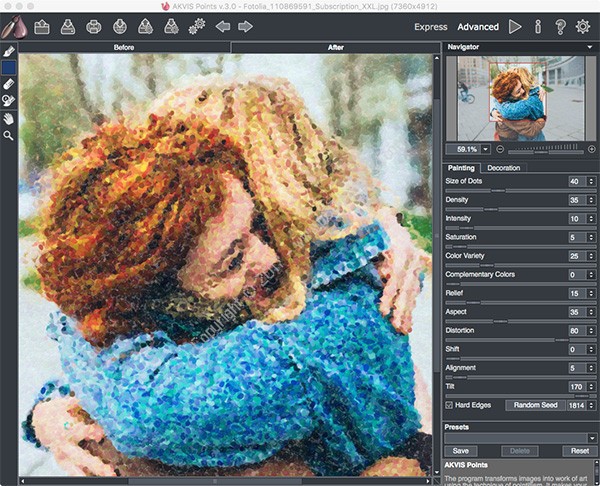The image size is (600, 486).
Task: Show the Before tab
Action: tap(124, 47)
